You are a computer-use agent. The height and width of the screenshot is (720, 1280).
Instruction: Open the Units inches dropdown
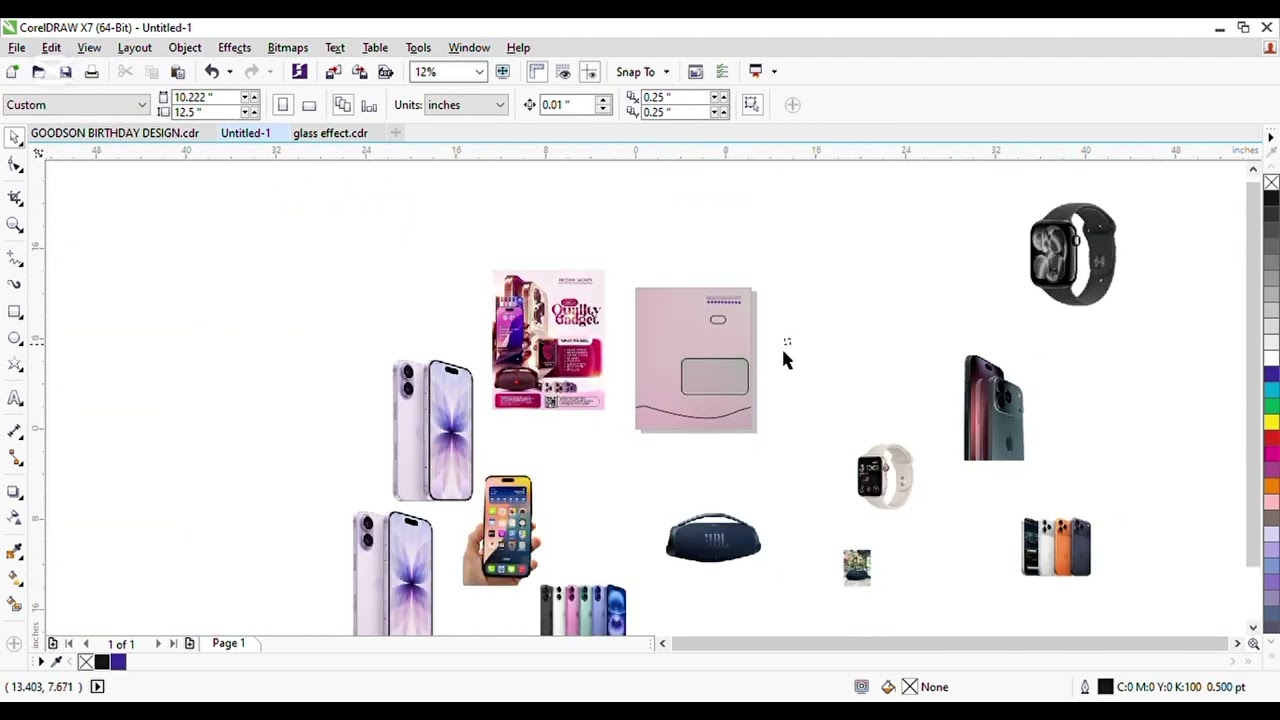click(500, 105)
